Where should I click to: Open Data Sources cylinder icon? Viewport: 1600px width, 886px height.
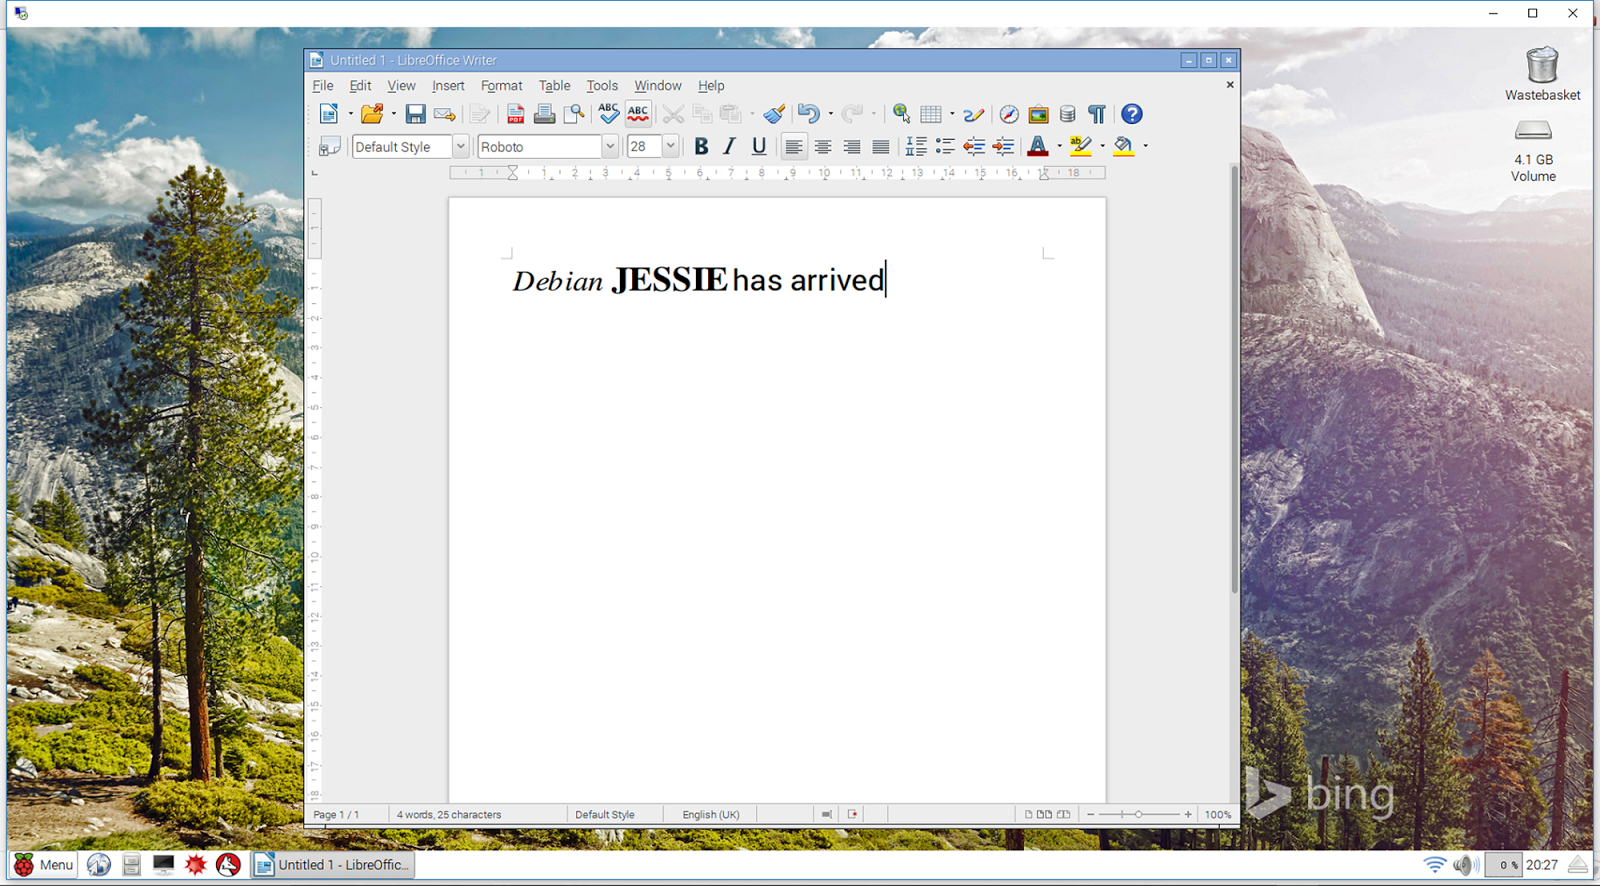(x=1068, y=114)
